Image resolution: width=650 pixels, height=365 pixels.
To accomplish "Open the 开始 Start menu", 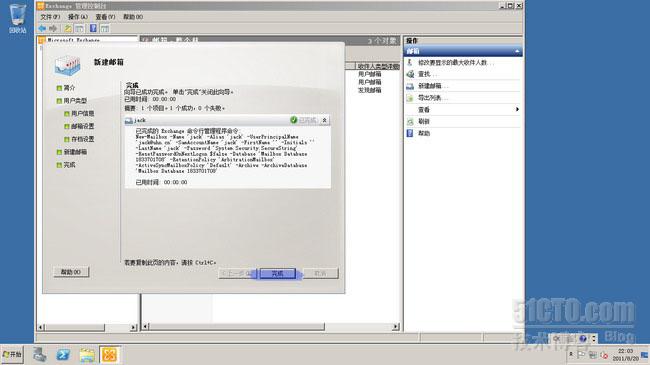I will (12, 355).
